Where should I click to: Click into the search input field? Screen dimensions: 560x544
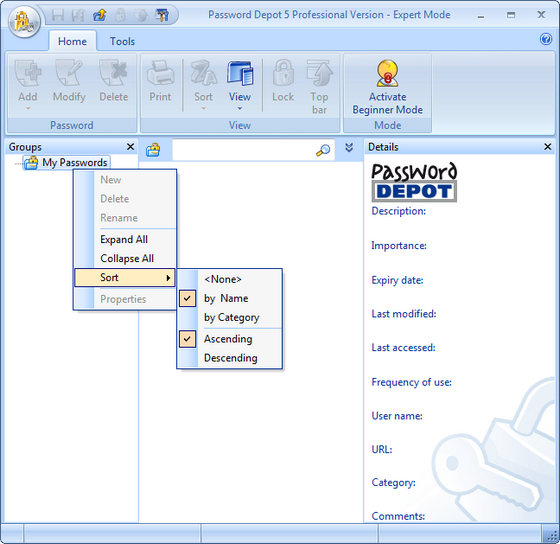(x=244, y=150)
